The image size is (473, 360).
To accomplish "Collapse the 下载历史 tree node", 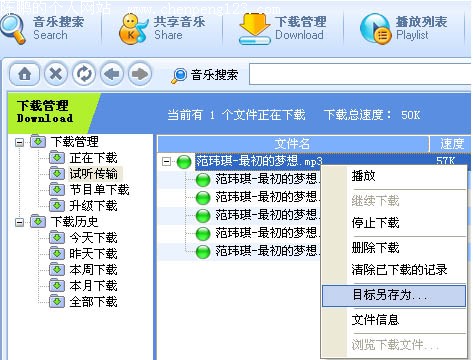I will pos(20,222).
